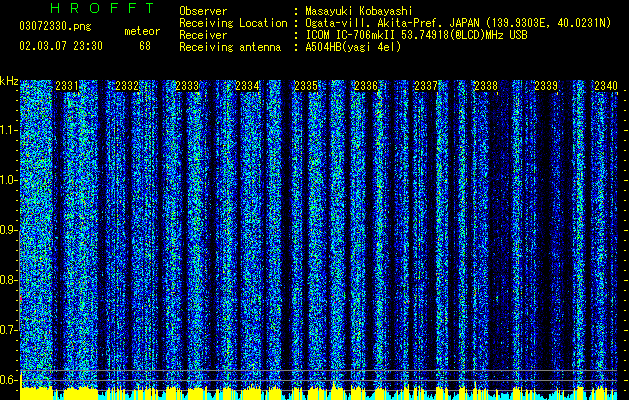Click the 'Receiving Location' label

(x=233, y=23)
